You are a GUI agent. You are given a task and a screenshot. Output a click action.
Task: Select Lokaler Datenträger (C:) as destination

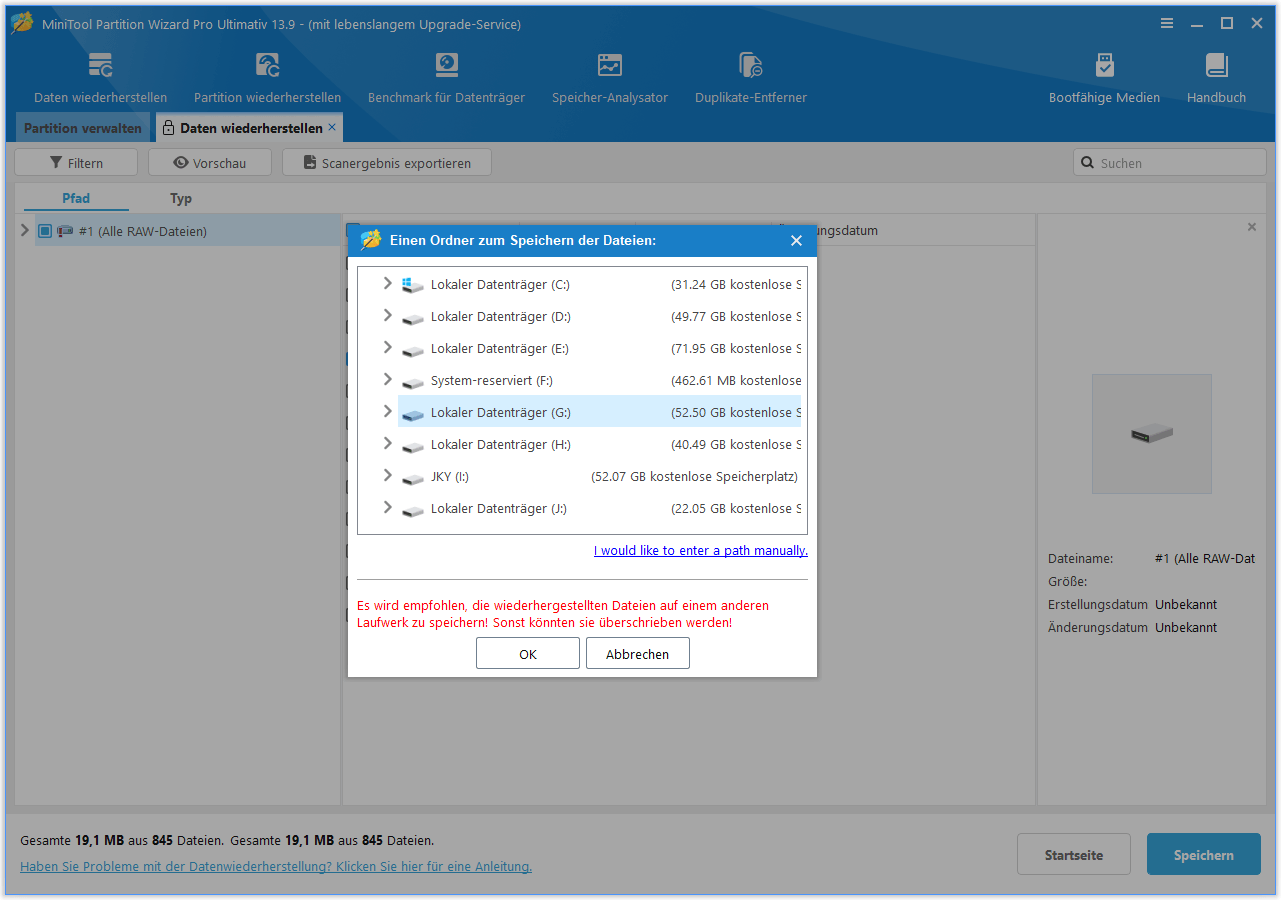(x=599, y=284)
